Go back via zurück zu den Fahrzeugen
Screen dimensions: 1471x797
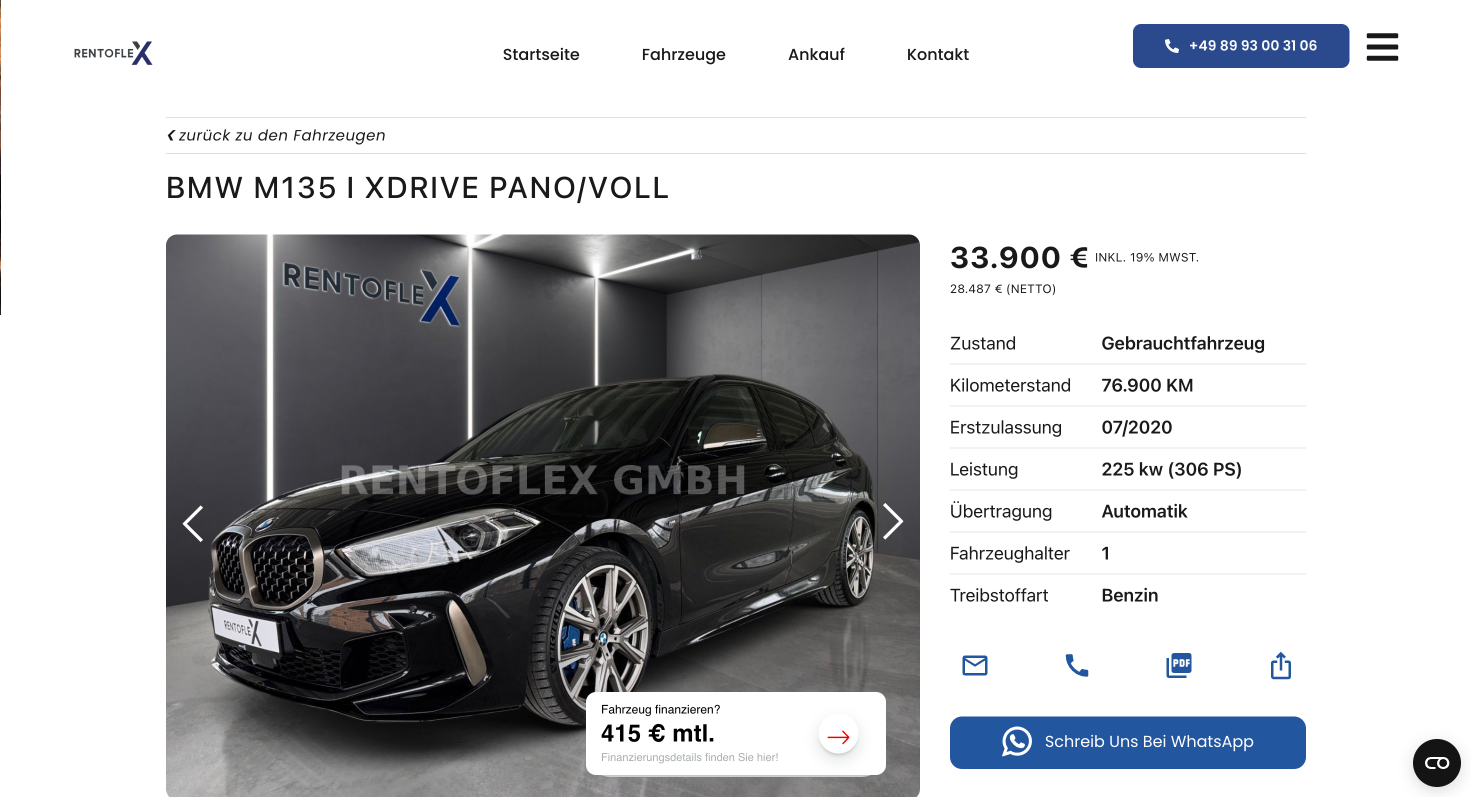[x=276, y=135]
